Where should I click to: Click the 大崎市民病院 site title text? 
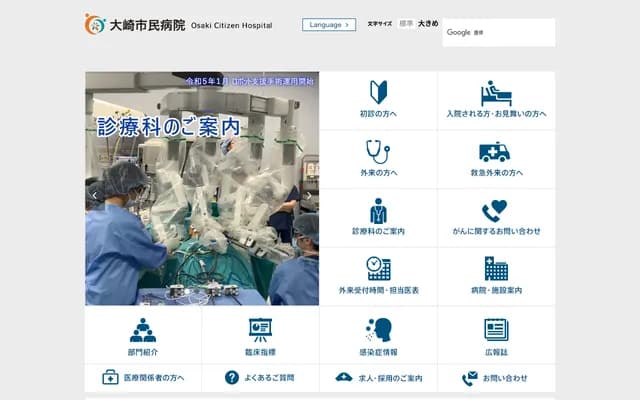(x=147, y=25)
